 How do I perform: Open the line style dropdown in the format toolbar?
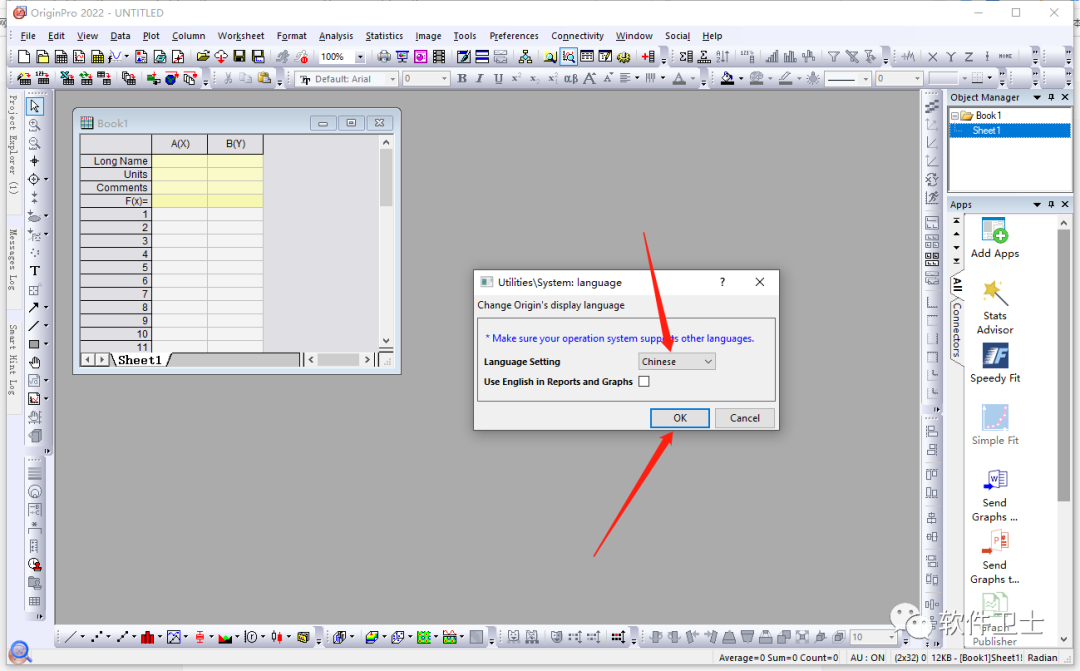865,79
